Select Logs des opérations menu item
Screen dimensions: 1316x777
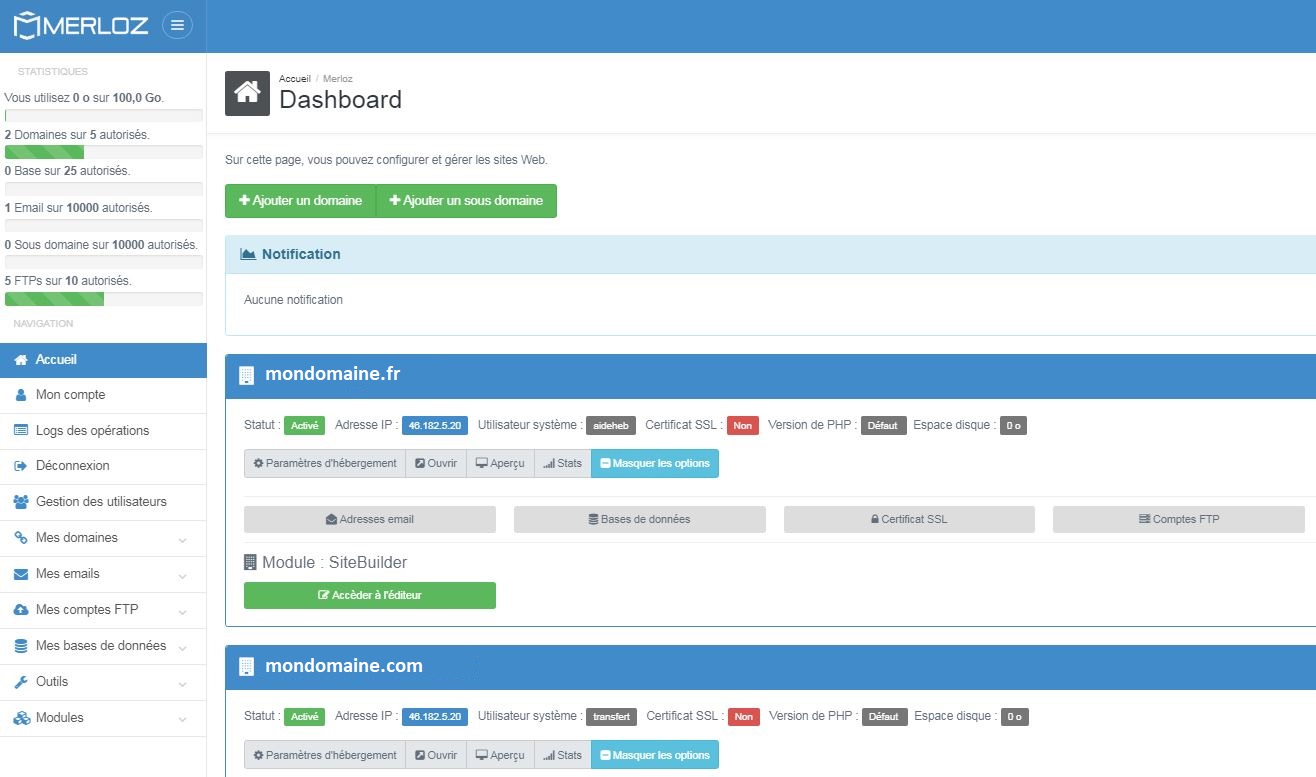[x=92, y=431]
